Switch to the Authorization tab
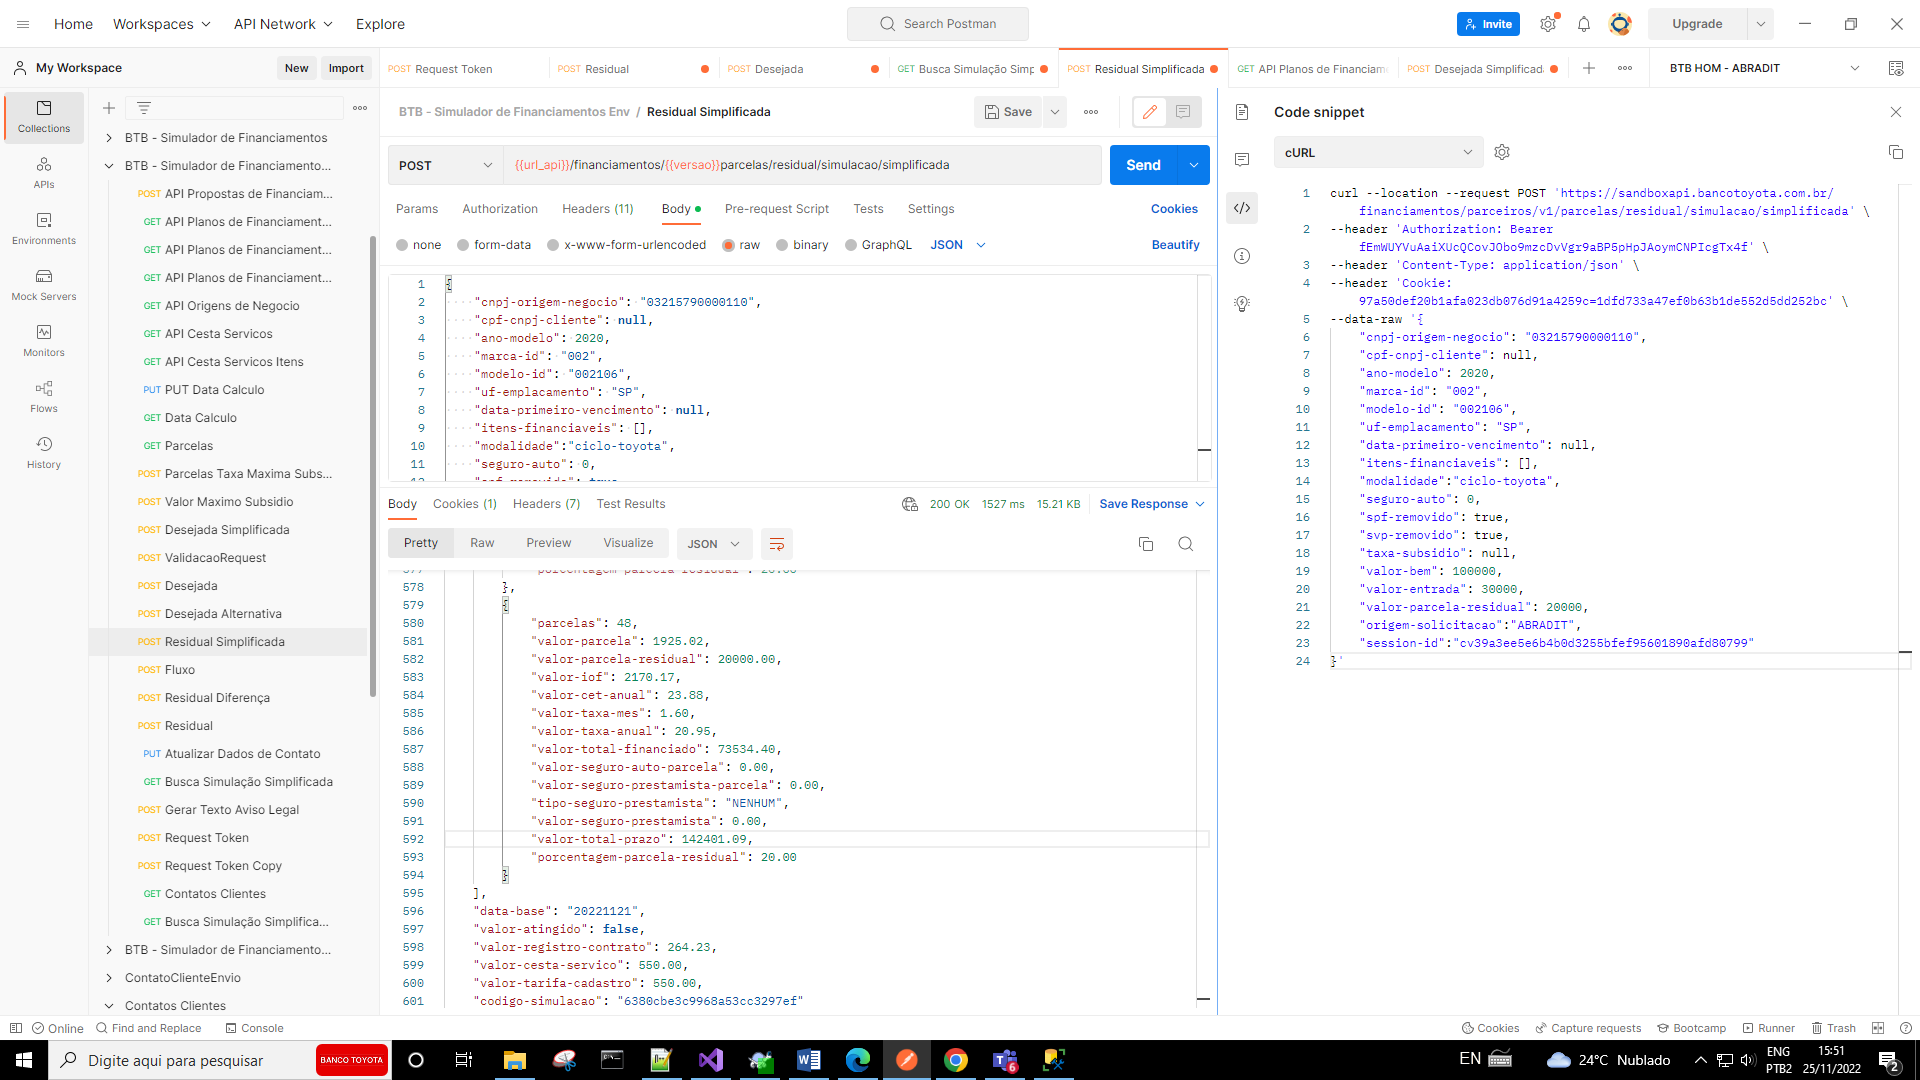The width and height of the screenshot is (1920, 1080). pyautogui.click(x=500, y=209)
